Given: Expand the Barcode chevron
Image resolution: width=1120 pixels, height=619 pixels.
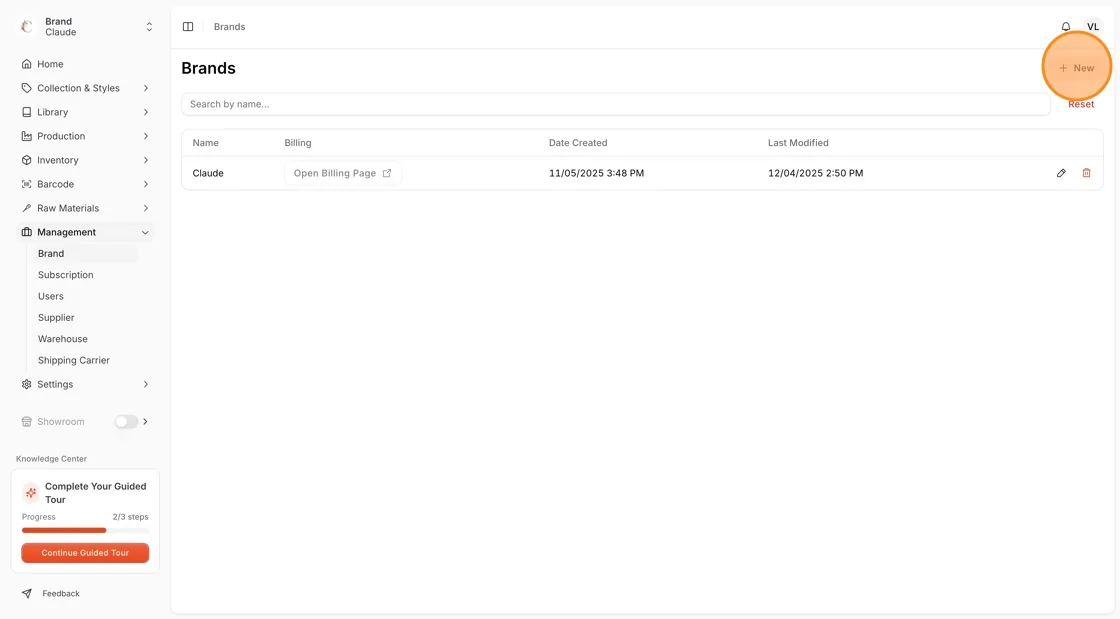Looking at the screenshot, I should tap(146, 184).
